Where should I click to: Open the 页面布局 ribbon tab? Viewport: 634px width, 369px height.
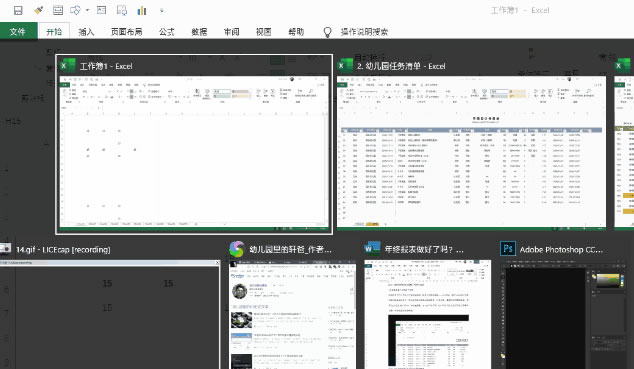[x=126, y=32]
